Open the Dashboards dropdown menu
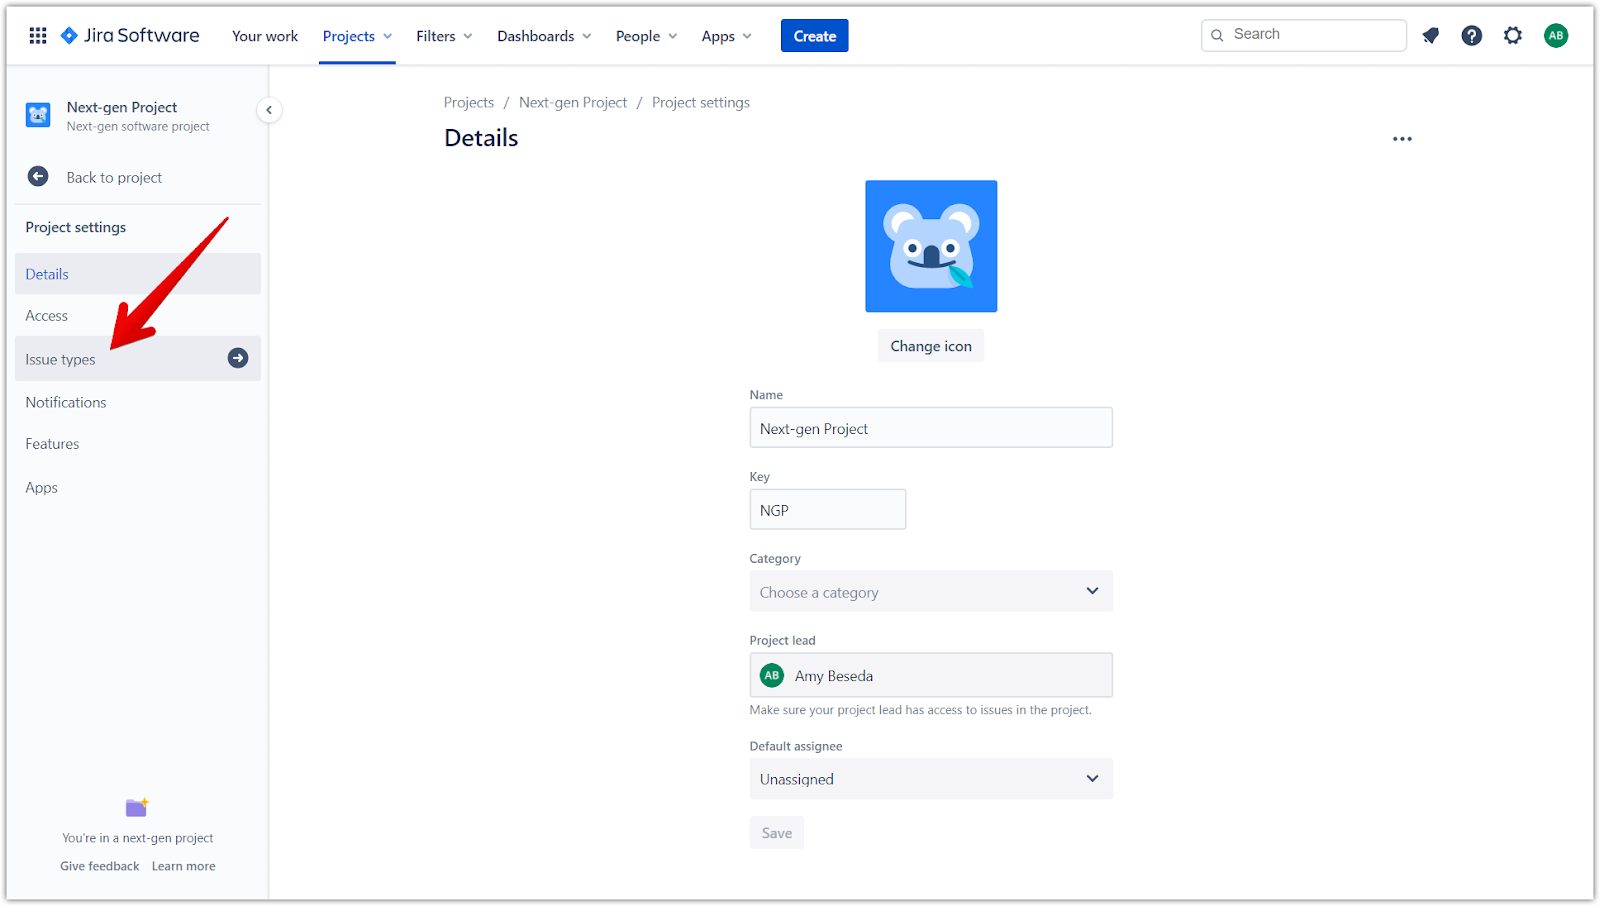Screen dimensions: 1600x906 pos(544,36)
